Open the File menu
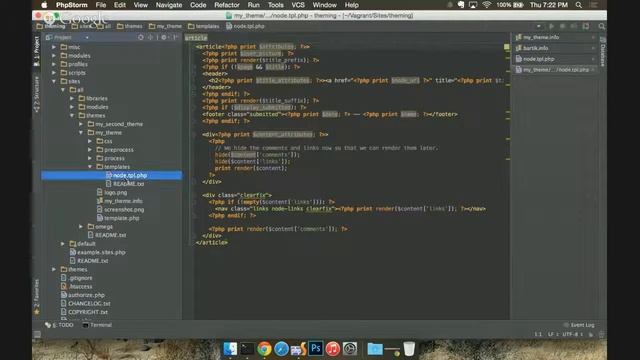Viewport: 640px width, 360px height. (100, 5)
